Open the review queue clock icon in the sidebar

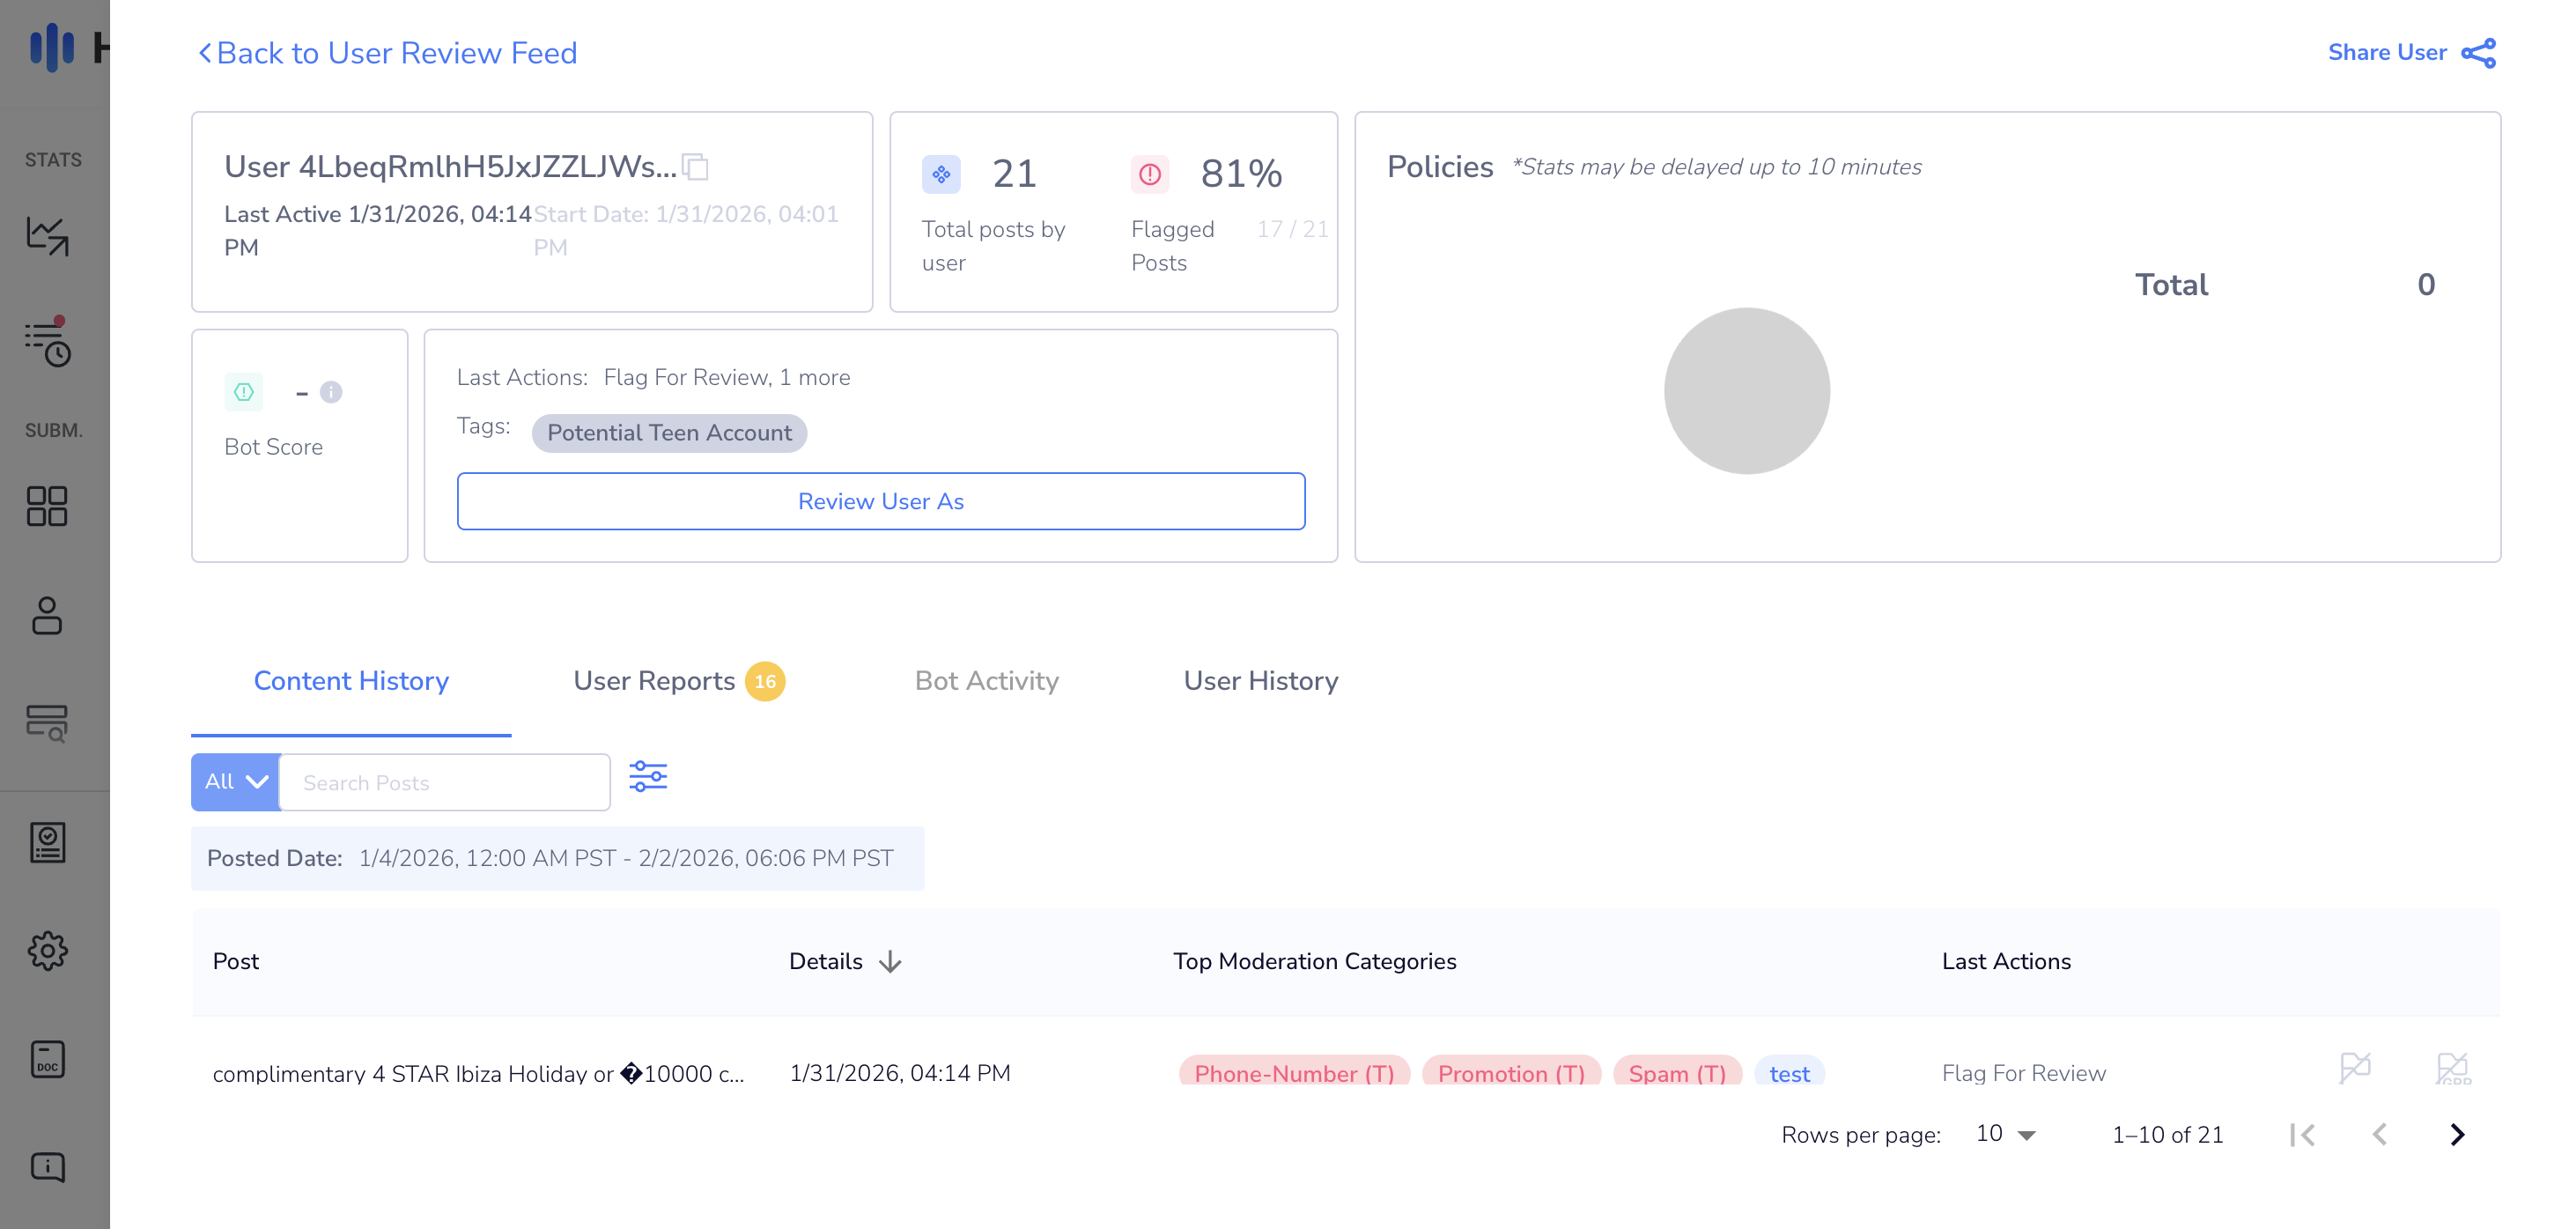click(x=47, y=344)
